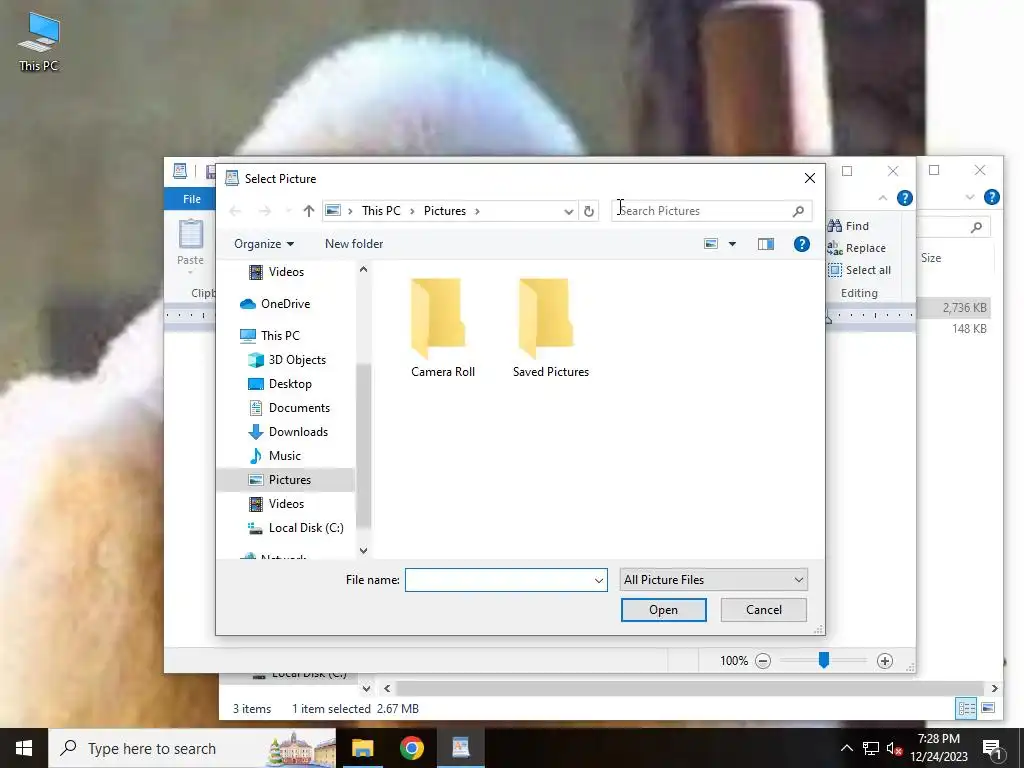
Task: Click the WordPad zoom slider handle
Action: point(824,660)
